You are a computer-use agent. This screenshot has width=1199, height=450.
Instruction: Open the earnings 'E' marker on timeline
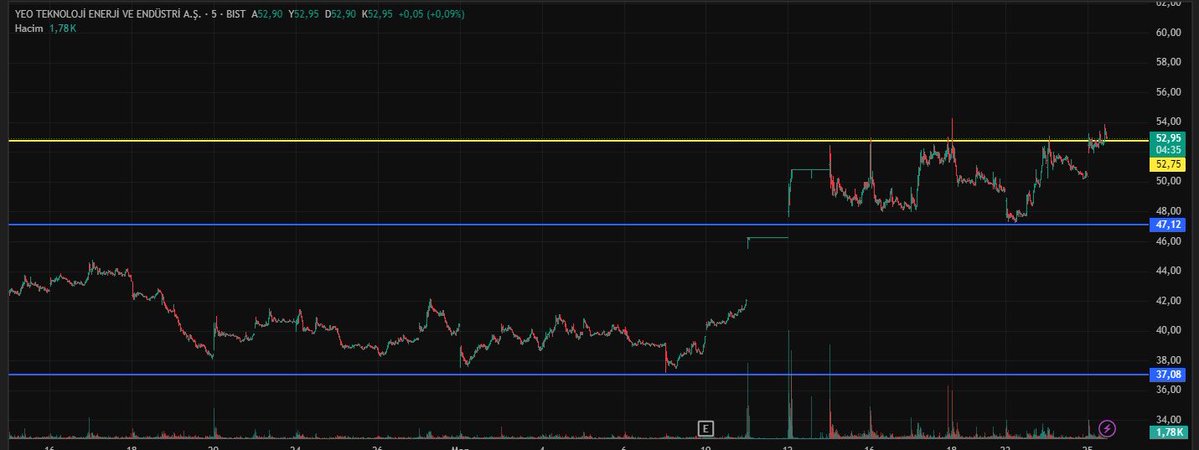[706, 428]
